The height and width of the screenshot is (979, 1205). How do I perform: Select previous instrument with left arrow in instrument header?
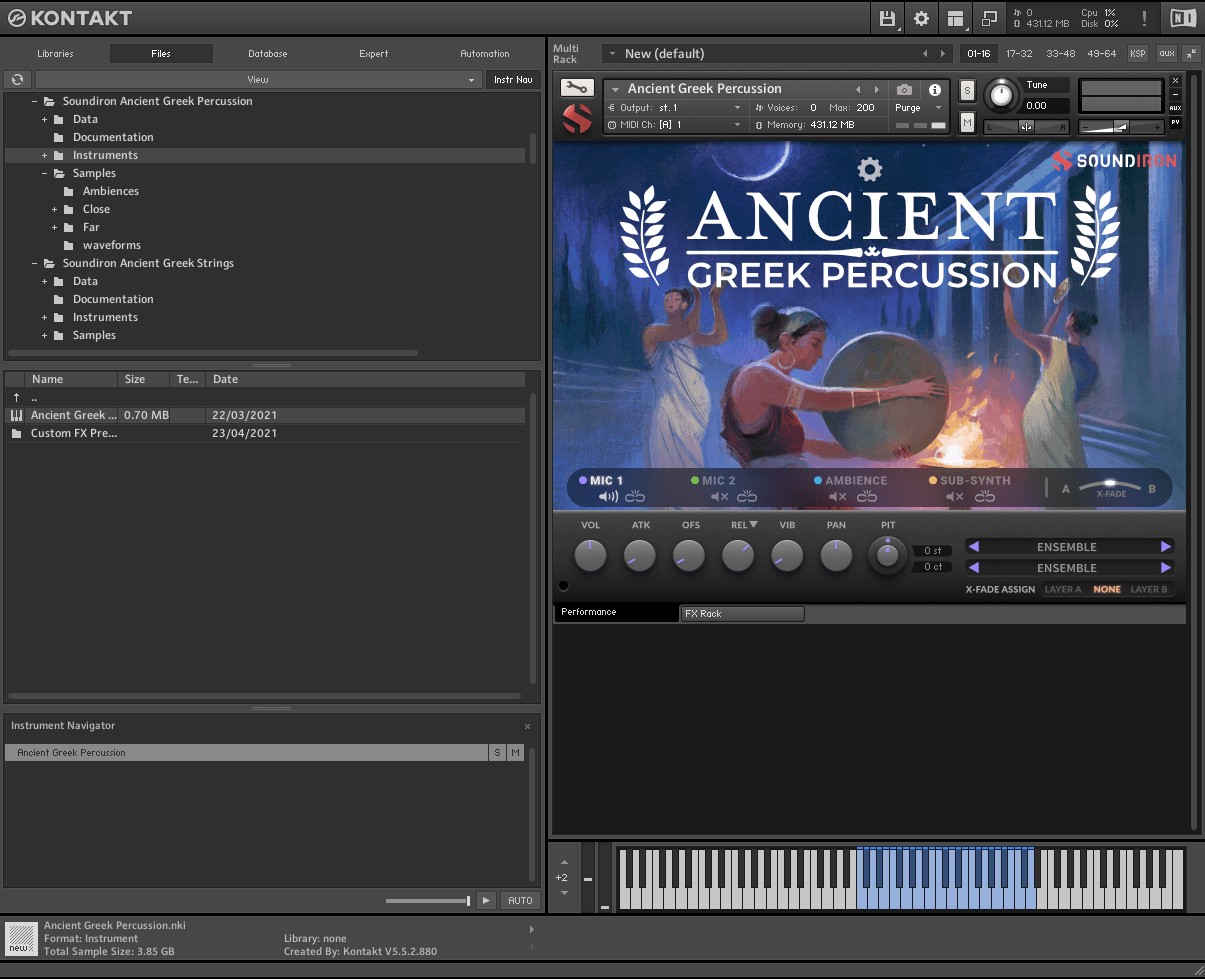[x=858, y=89]
